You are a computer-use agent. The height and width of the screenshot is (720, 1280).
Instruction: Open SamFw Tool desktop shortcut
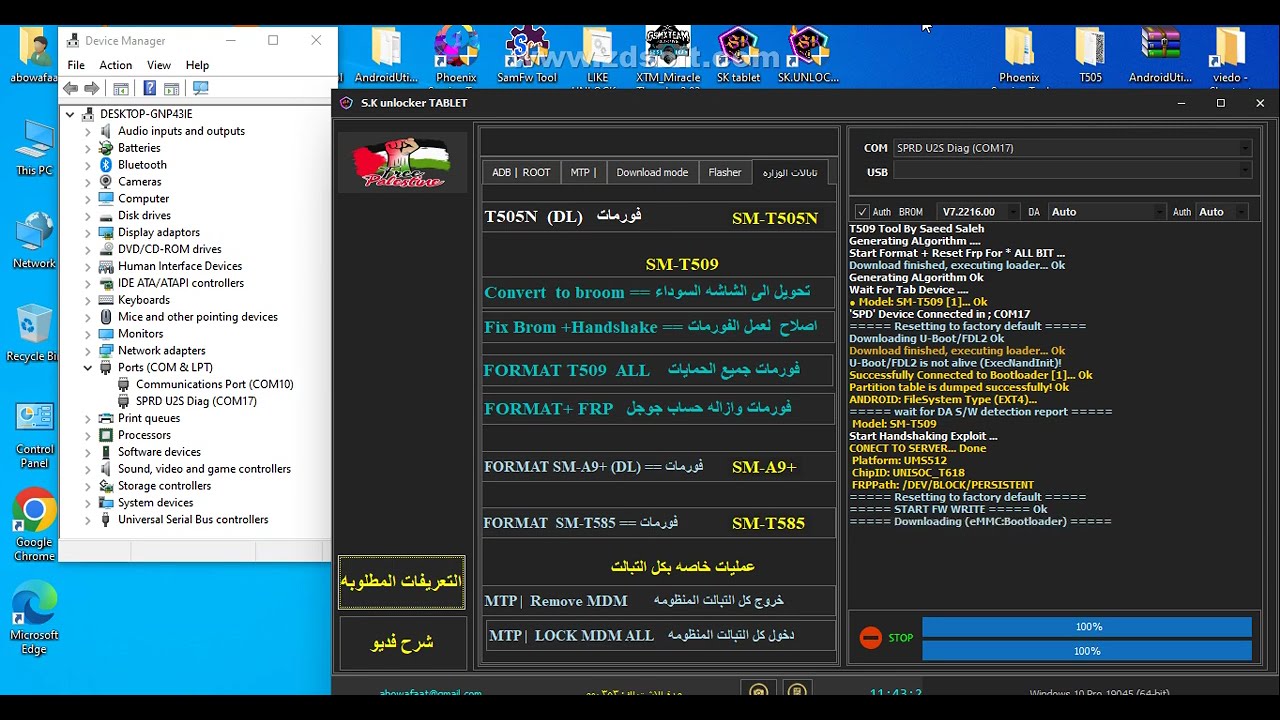(x=526, y=56)
